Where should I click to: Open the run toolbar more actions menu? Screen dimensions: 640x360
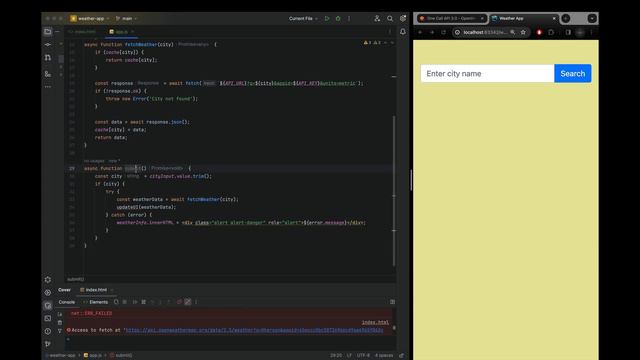[349, 18]
